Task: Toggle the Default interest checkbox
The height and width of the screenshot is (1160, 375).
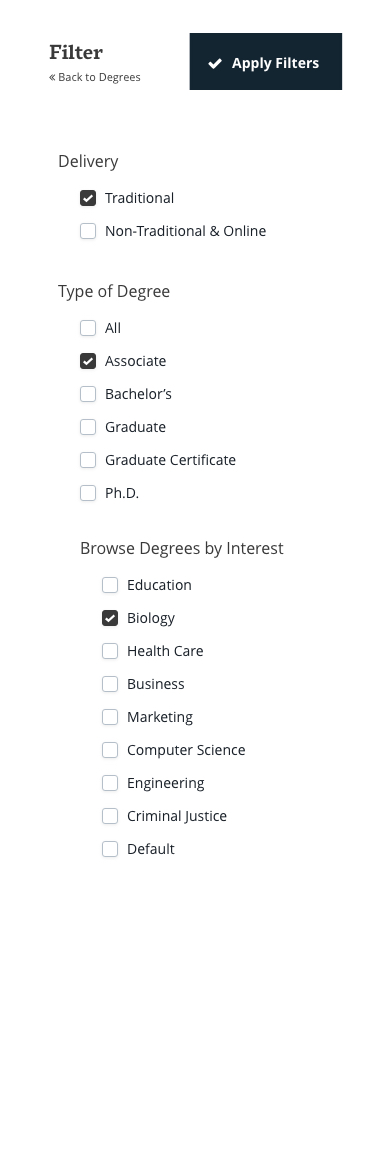Action: [110, 849]
